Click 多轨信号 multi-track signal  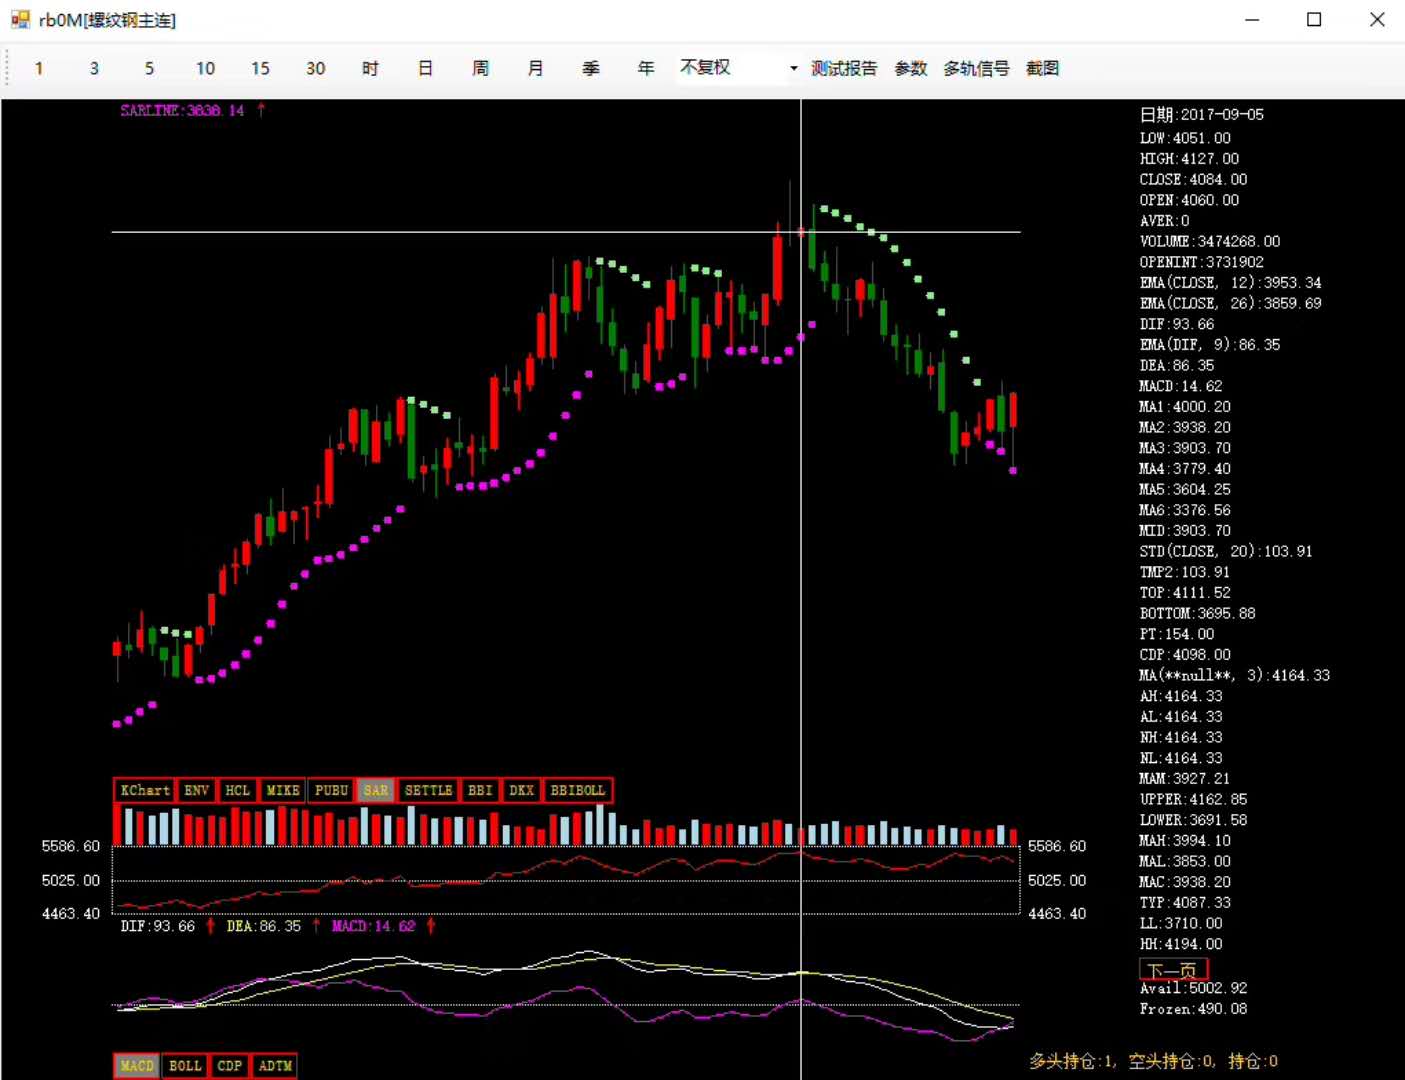[x=976, y=68]
